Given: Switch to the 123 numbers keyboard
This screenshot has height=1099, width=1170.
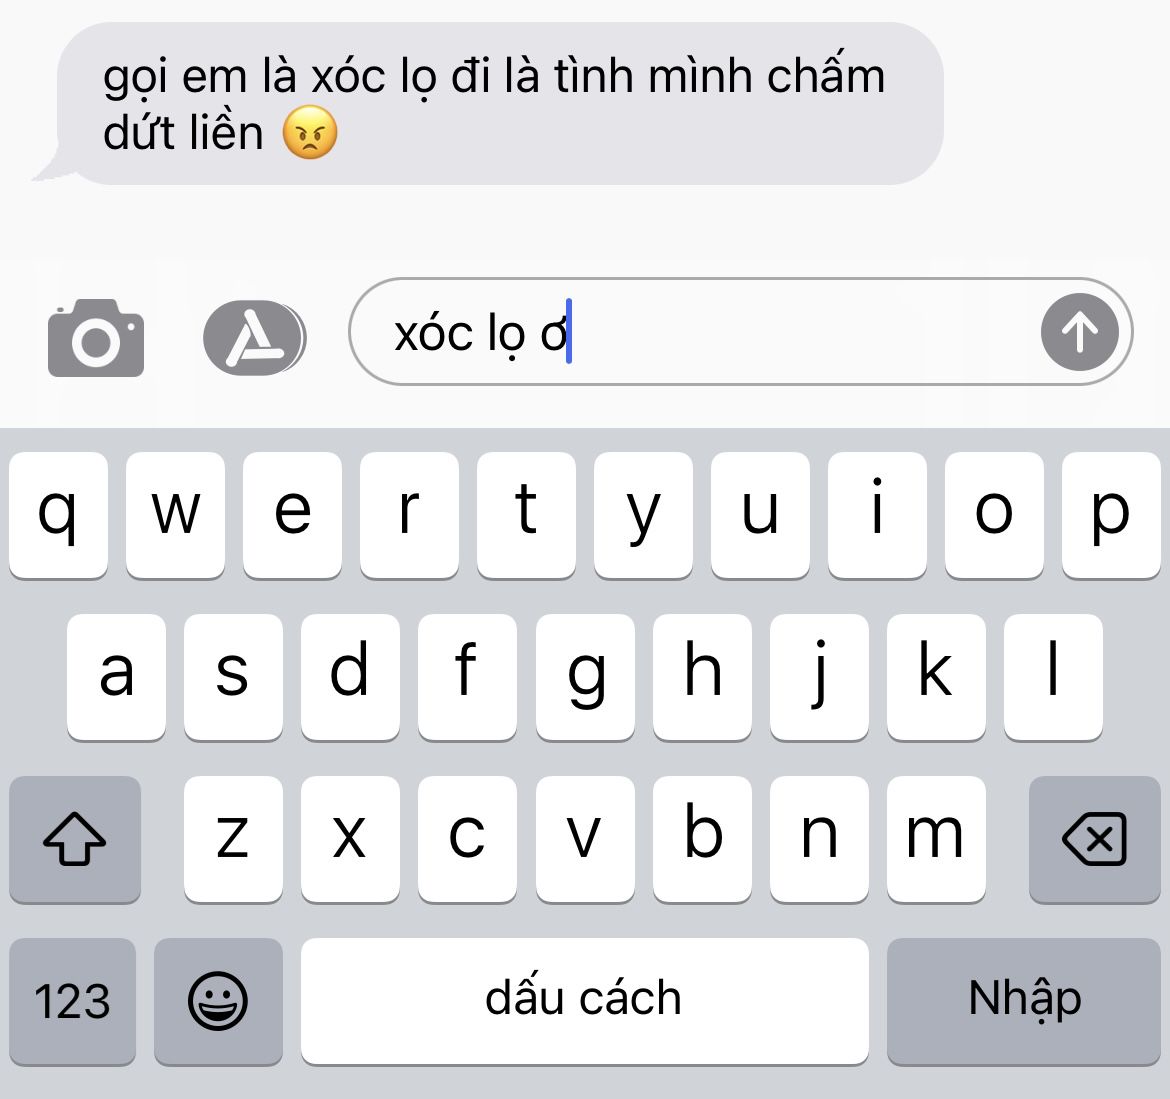Looking at the screenshot, I should point(72,1001).
